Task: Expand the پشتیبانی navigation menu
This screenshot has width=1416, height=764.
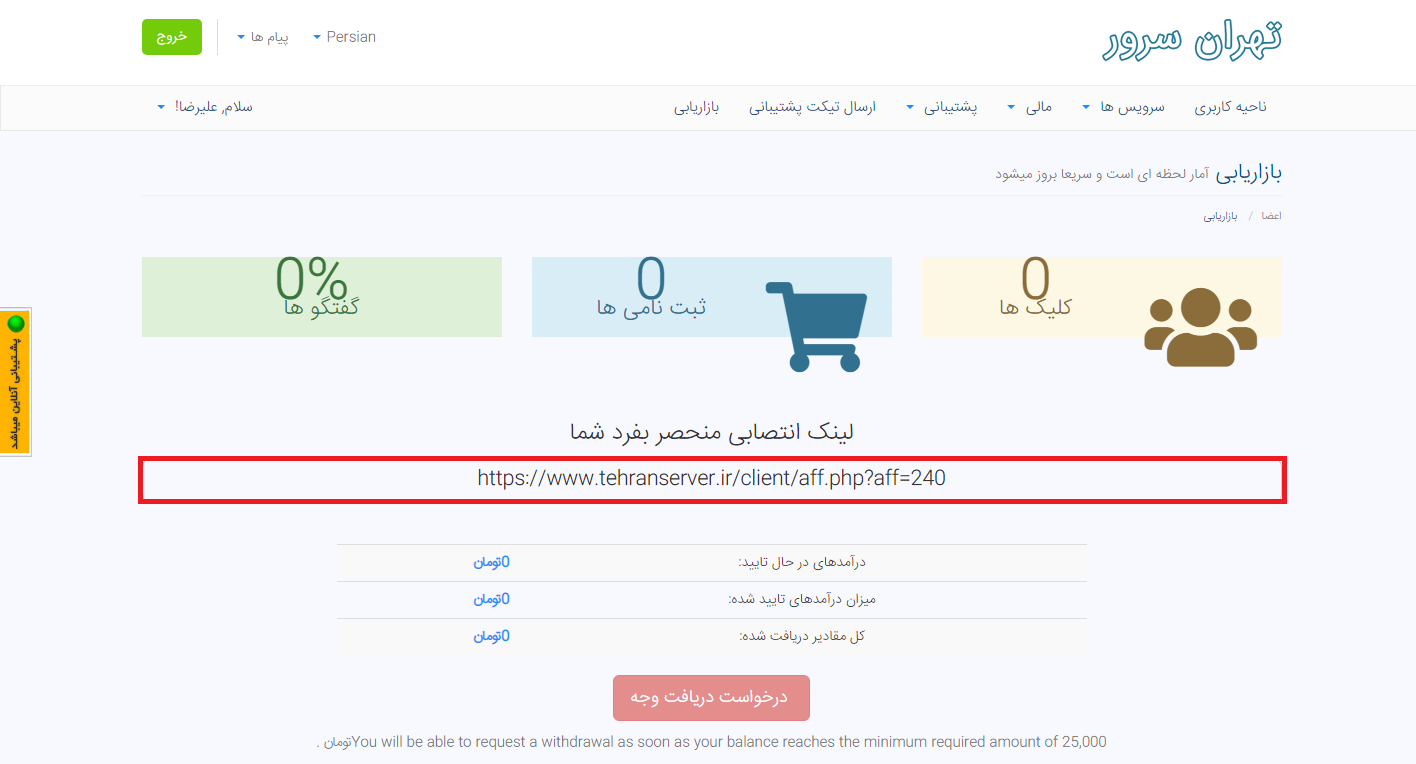Action: [942, 107]
